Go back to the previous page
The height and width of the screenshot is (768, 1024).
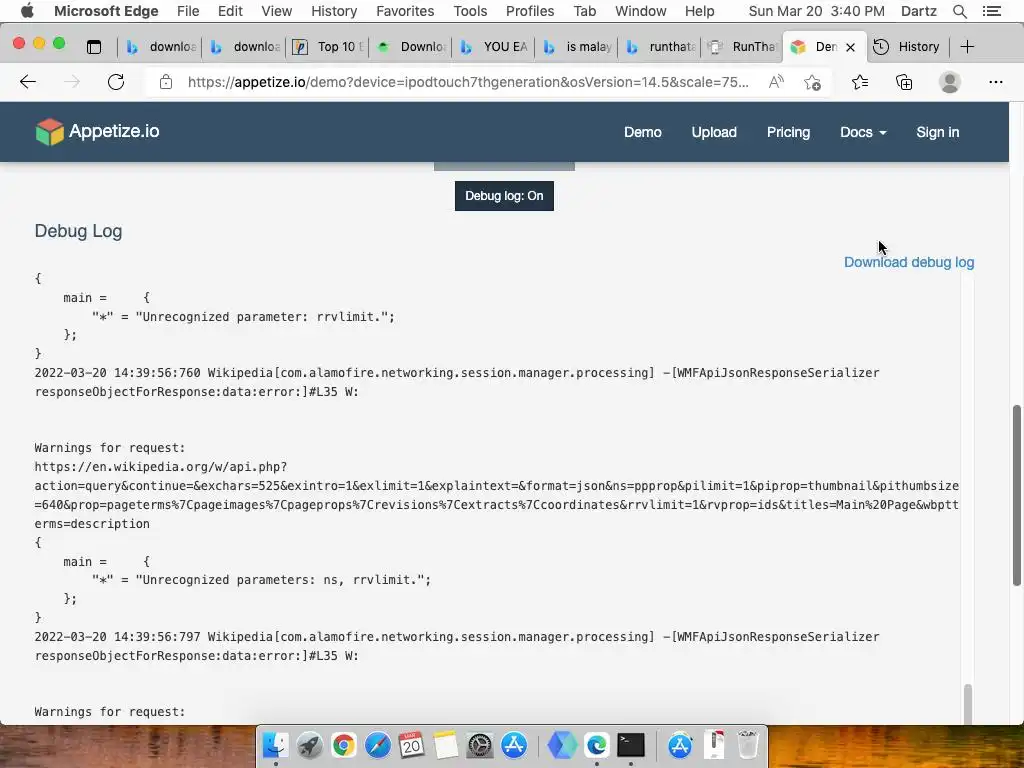click(28, 82)
